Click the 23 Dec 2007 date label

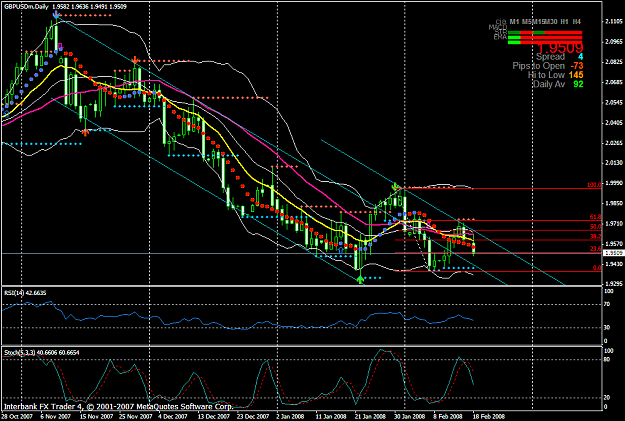click(253, 416)
